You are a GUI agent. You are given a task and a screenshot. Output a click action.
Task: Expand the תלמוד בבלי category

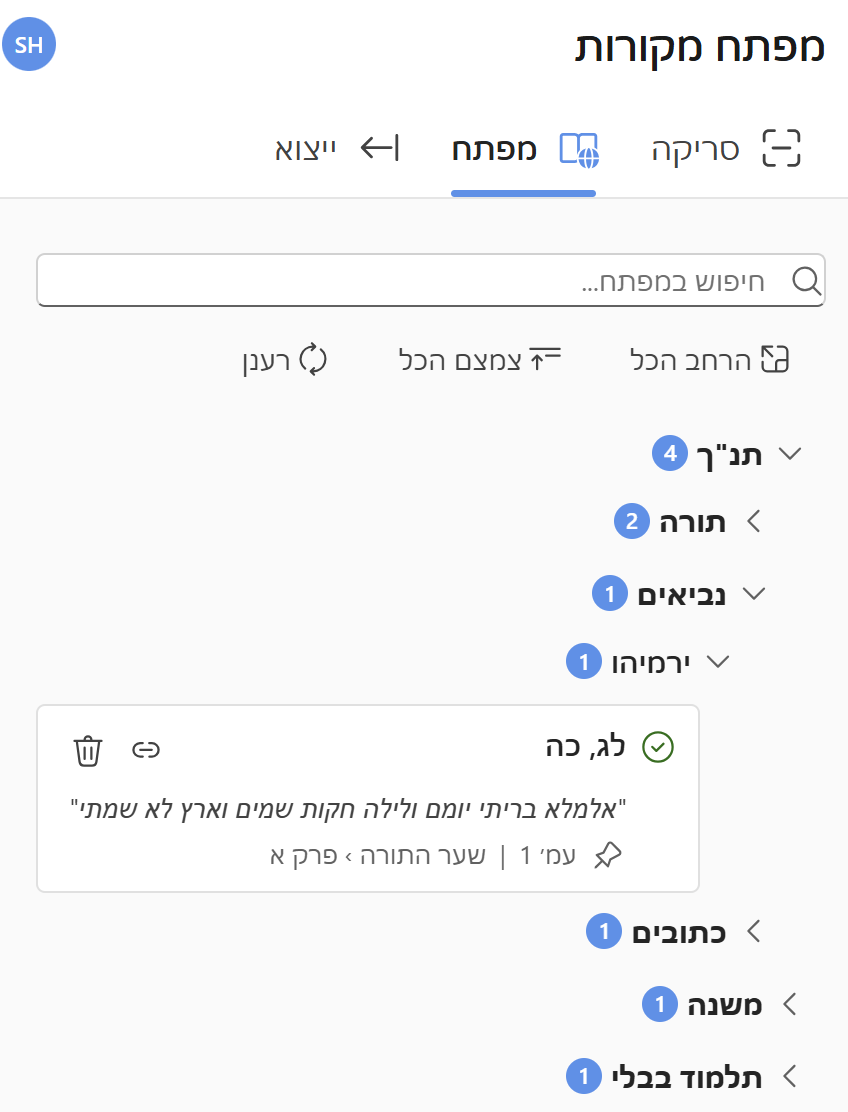tap(789, 1077)
